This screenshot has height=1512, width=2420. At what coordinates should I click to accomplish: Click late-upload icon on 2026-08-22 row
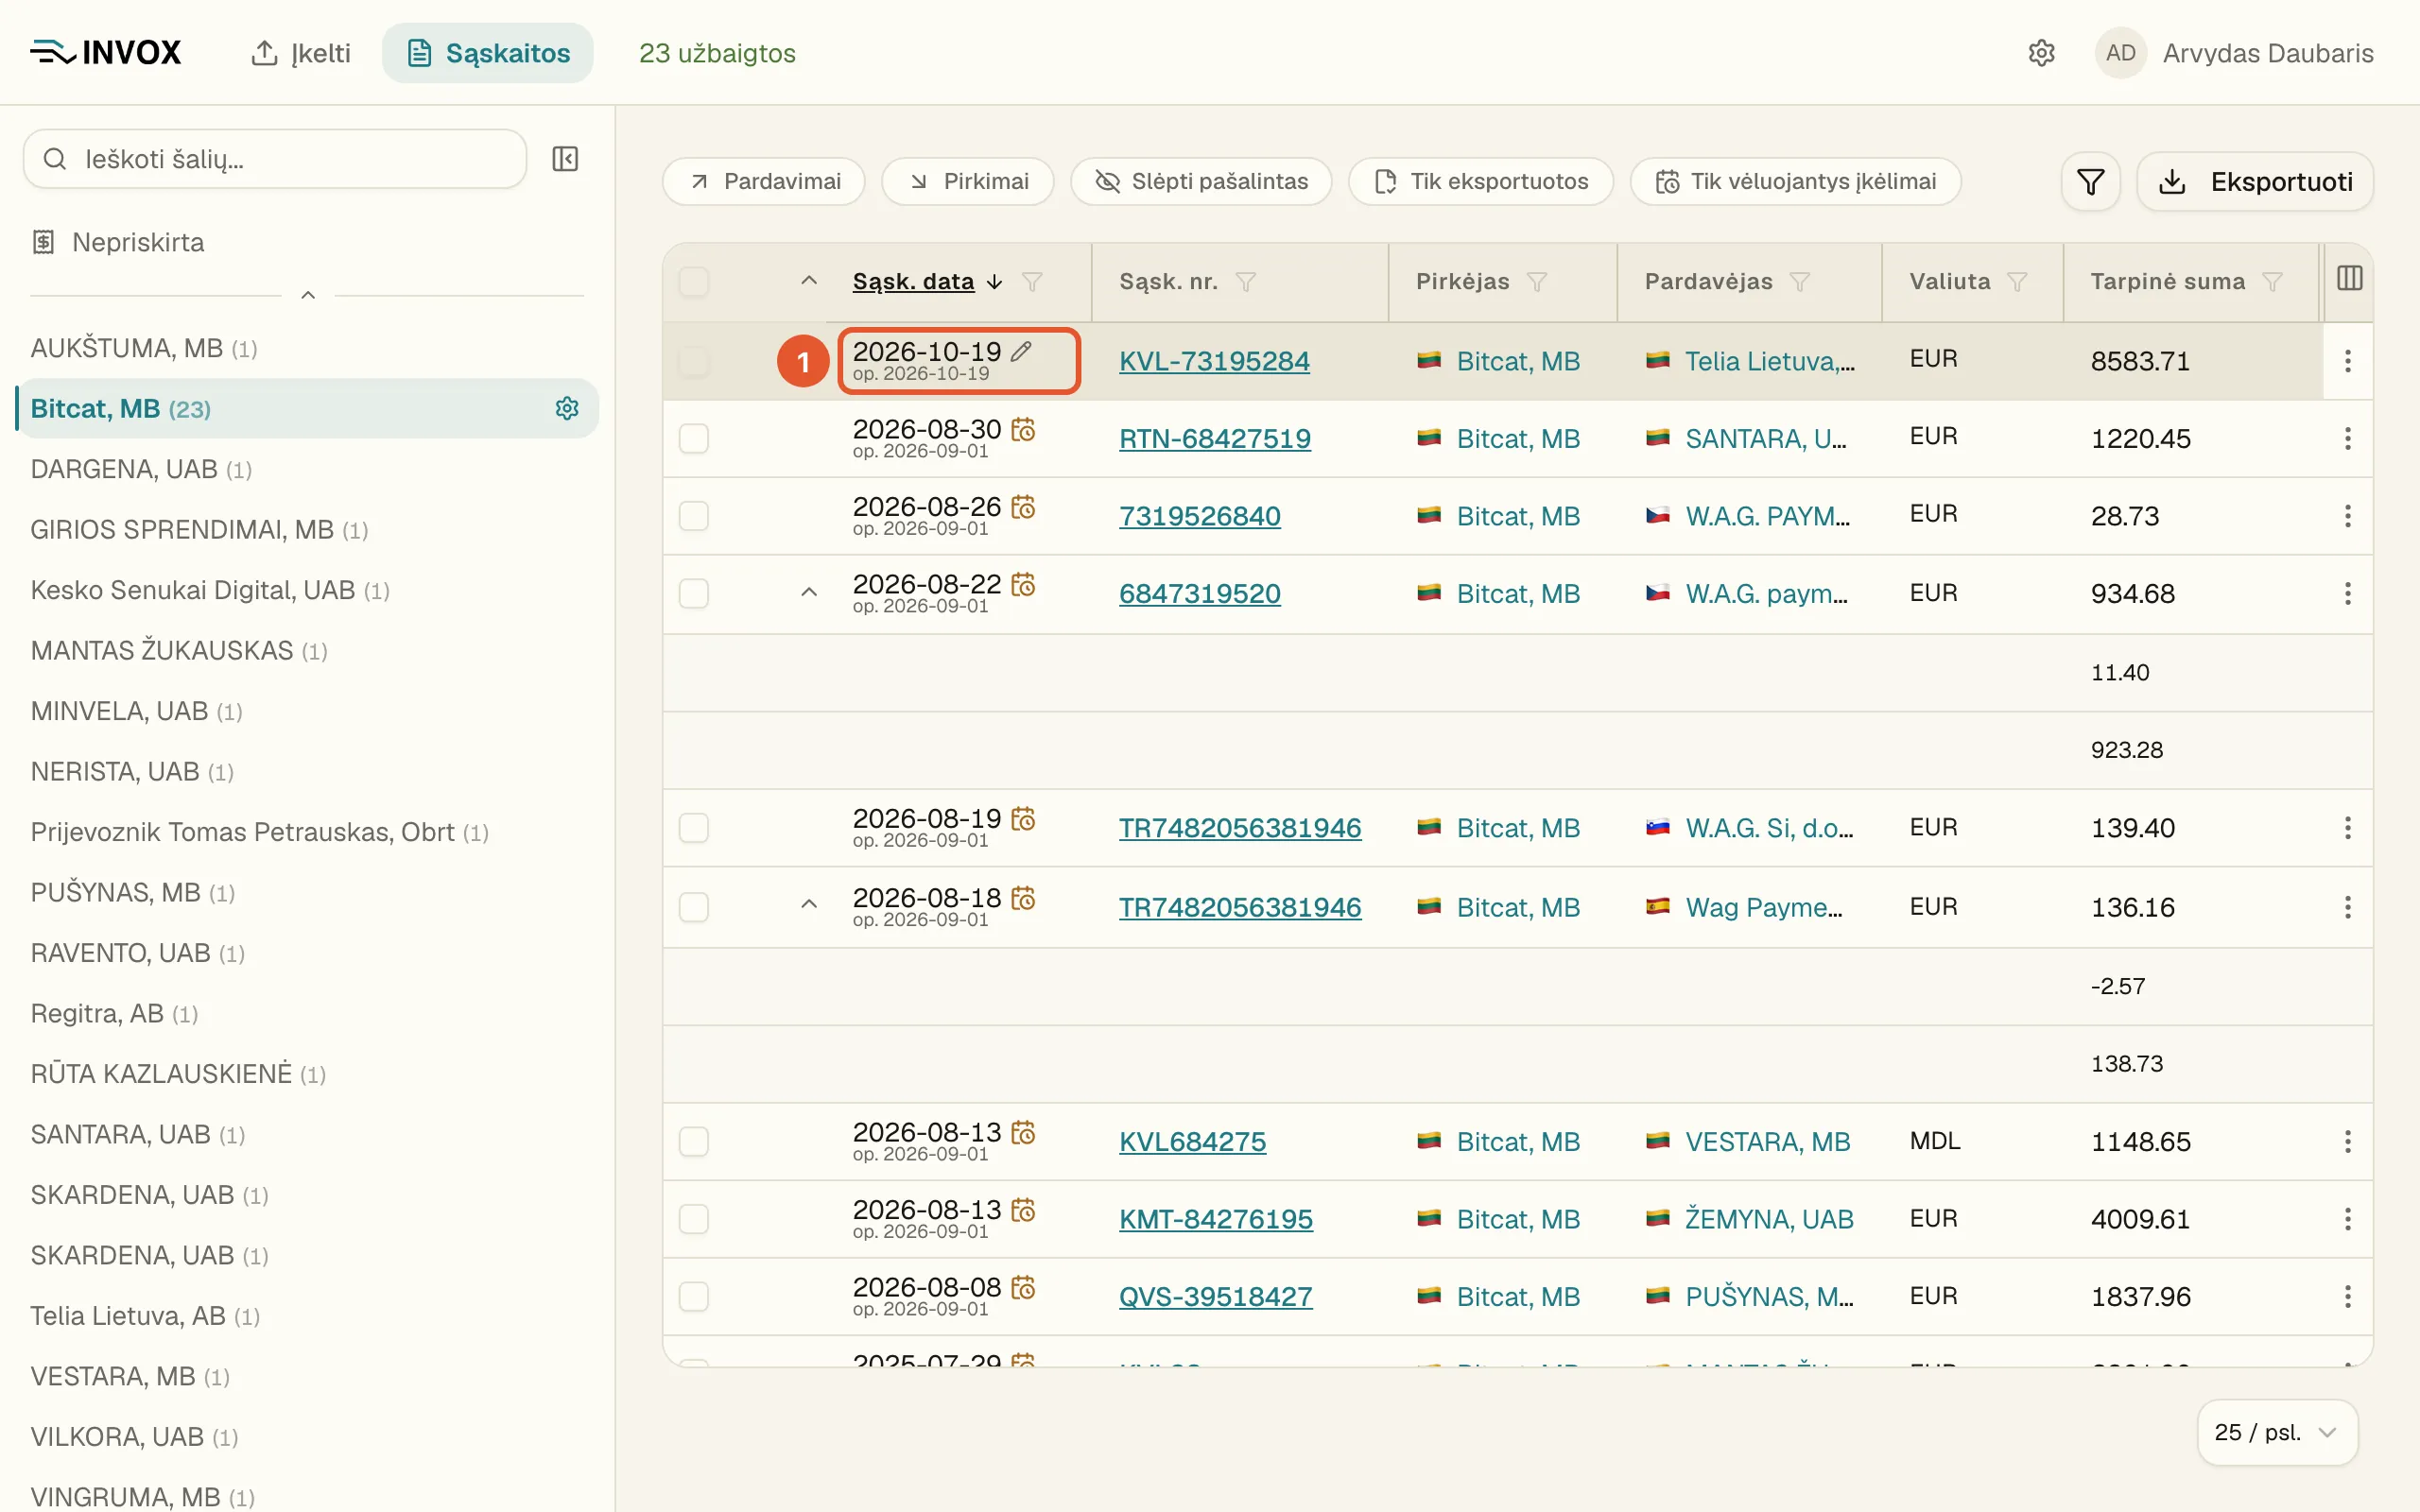pyautogui.click(x=1023, y=584)
